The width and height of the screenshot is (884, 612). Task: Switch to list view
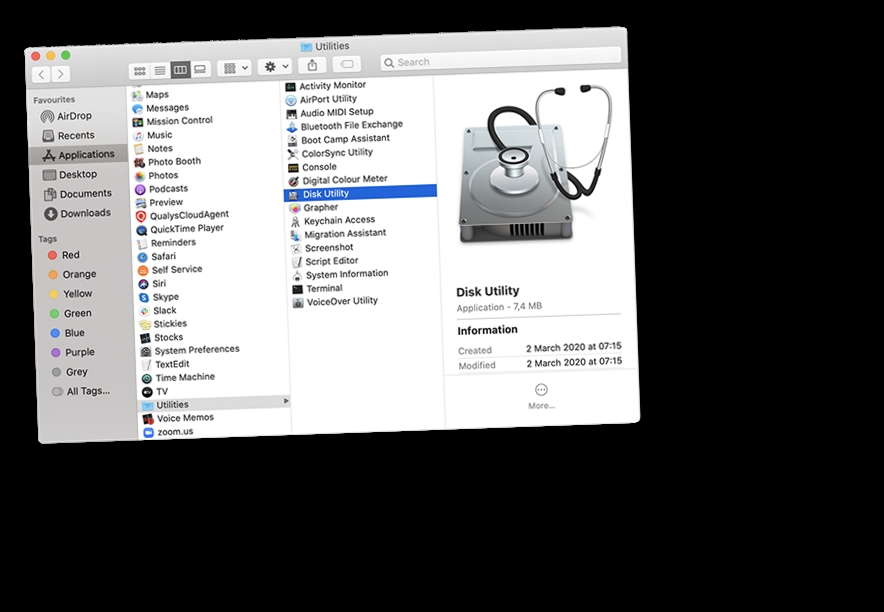pyautogui.click(x=160, y=68)
